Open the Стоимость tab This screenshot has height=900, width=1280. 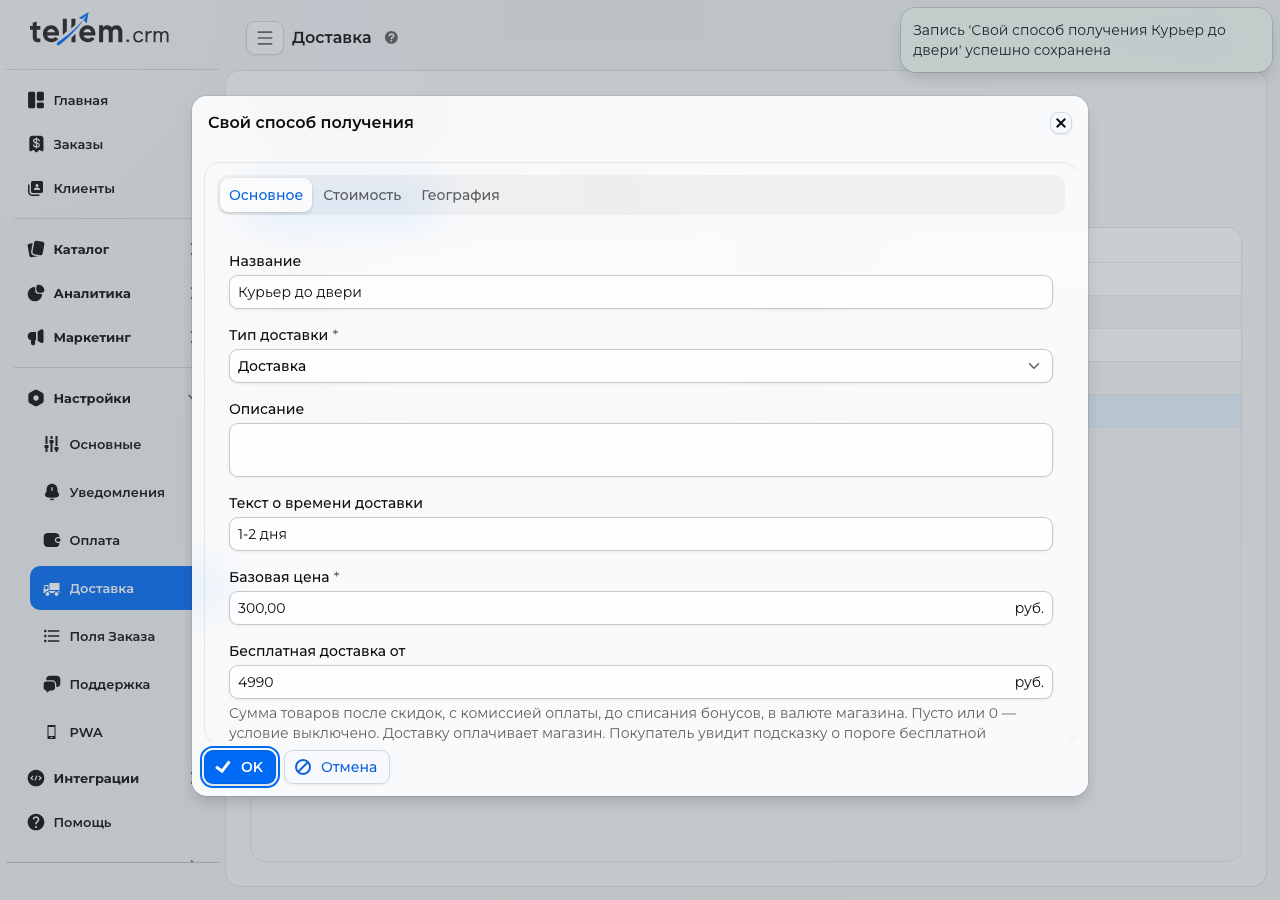point(362,195)
